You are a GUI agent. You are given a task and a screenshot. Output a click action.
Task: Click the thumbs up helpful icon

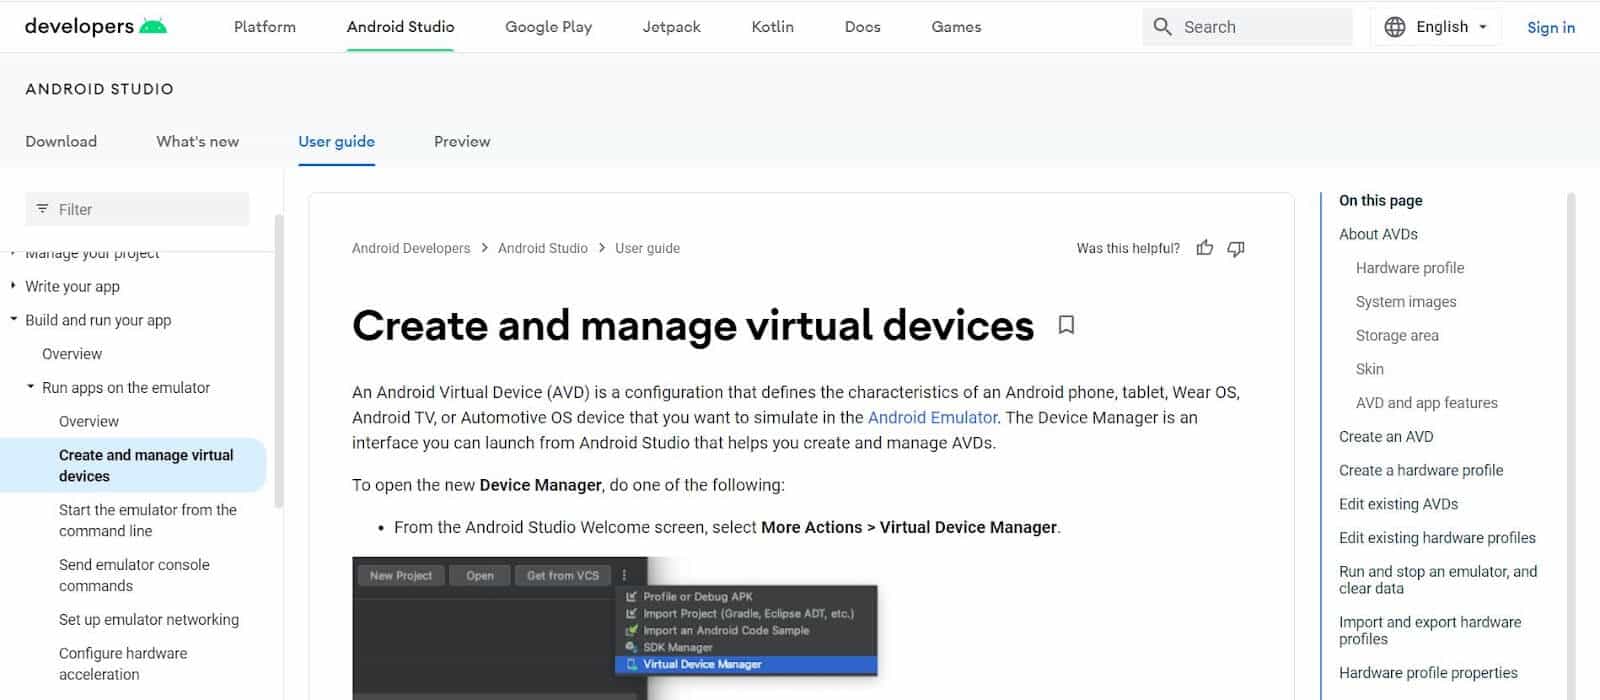coord(1205,248)
